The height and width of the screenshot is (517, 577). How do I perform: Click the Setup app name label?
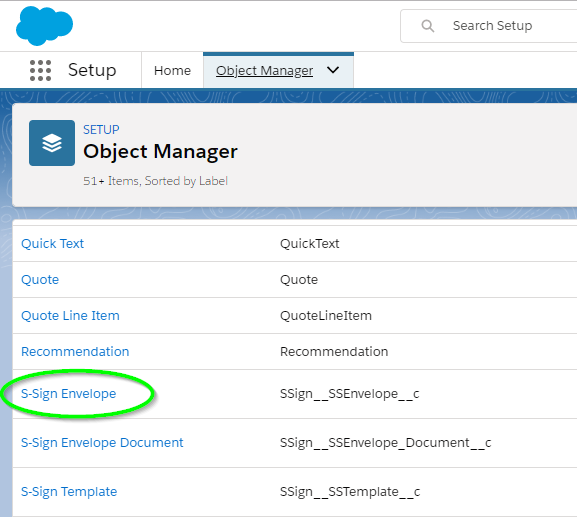click(x=92, y=70)
